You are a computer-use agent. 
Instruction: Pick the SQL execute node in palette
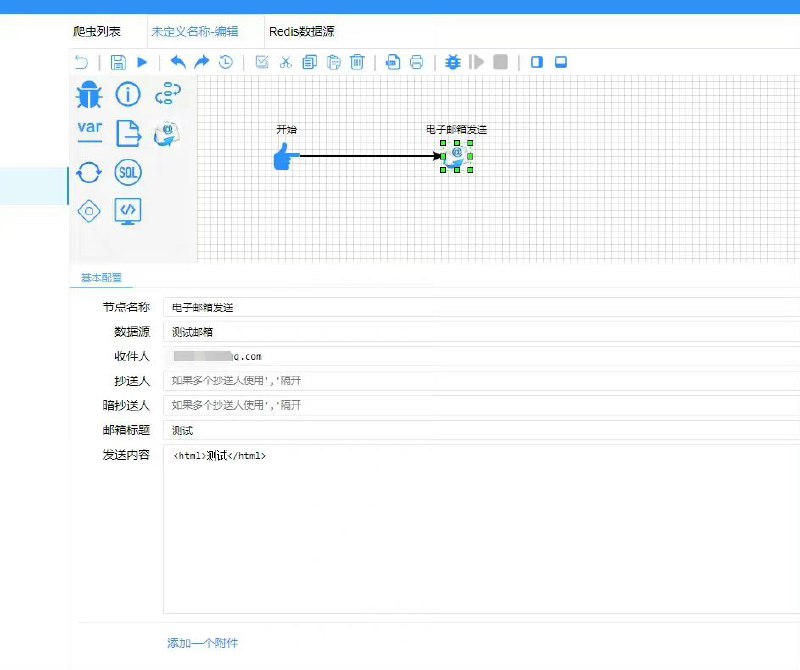point(128,172)
